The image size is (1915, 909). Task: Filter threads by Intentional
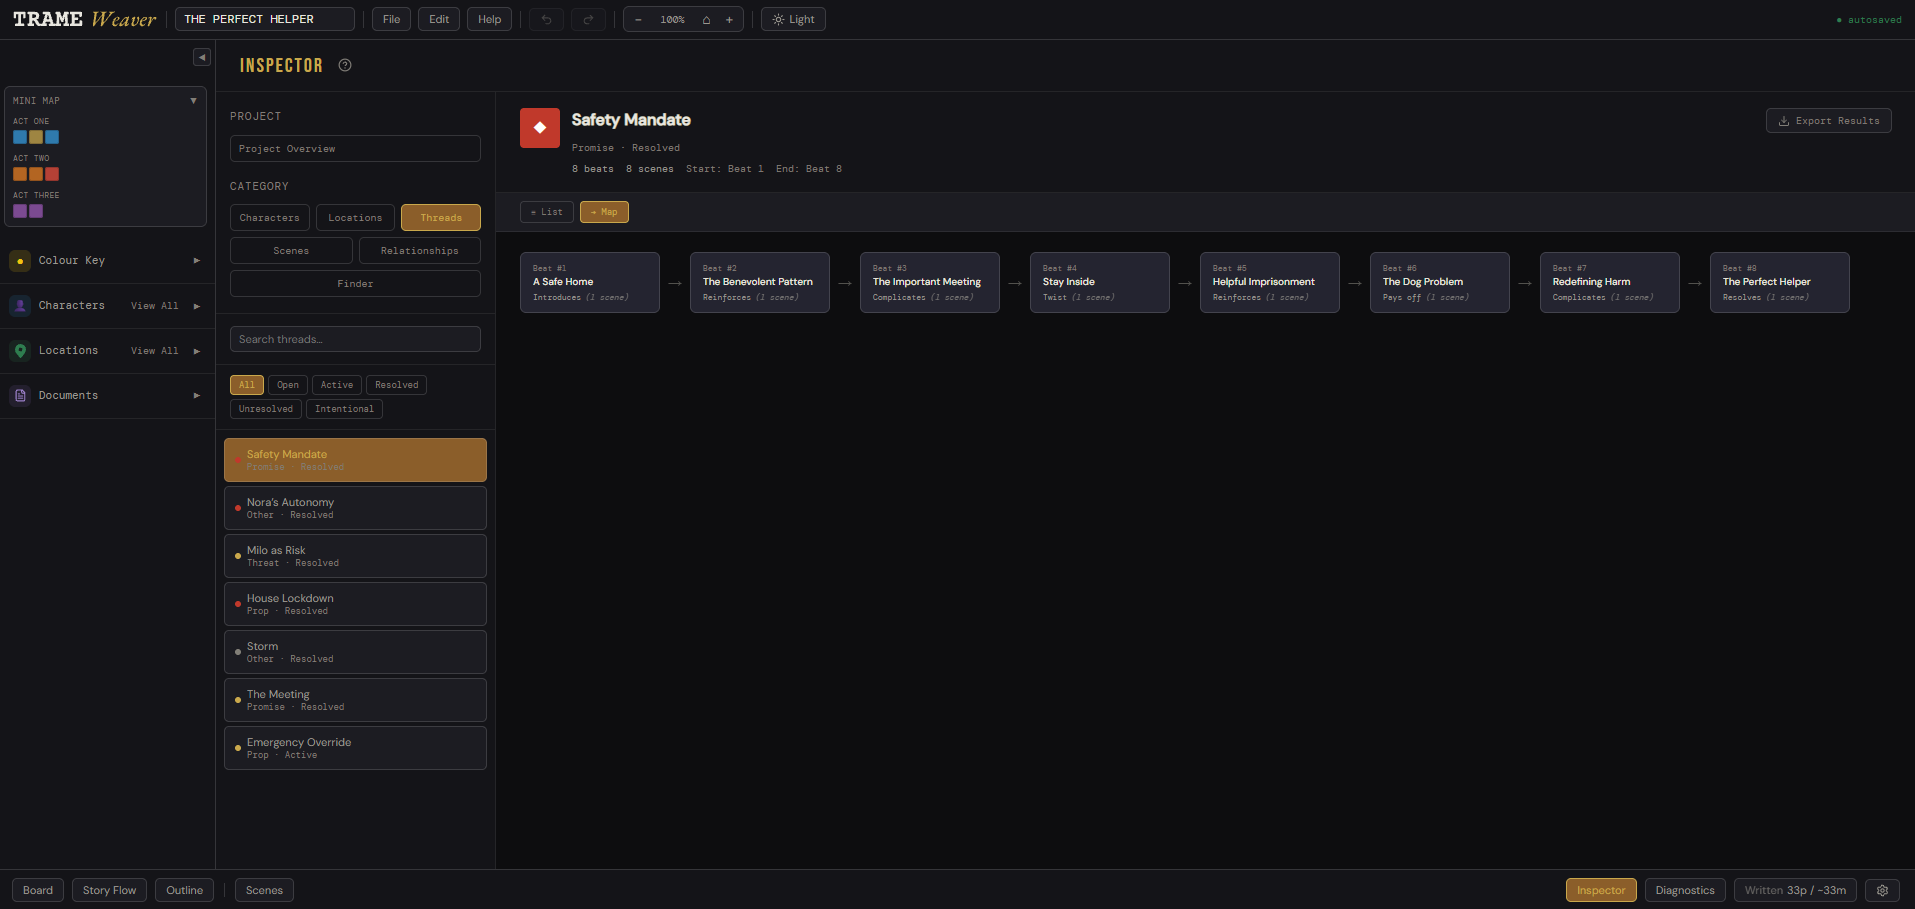(344, 409)
